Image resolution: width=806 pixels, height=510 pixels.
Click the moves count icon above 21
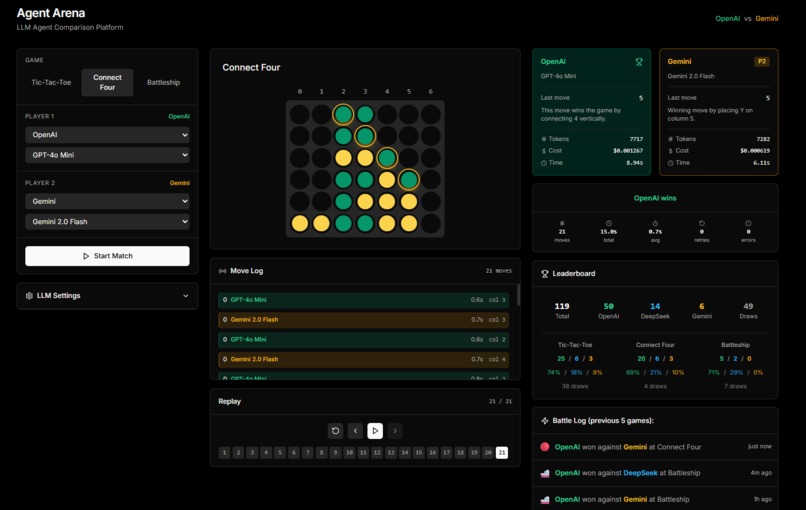[562, 224]
